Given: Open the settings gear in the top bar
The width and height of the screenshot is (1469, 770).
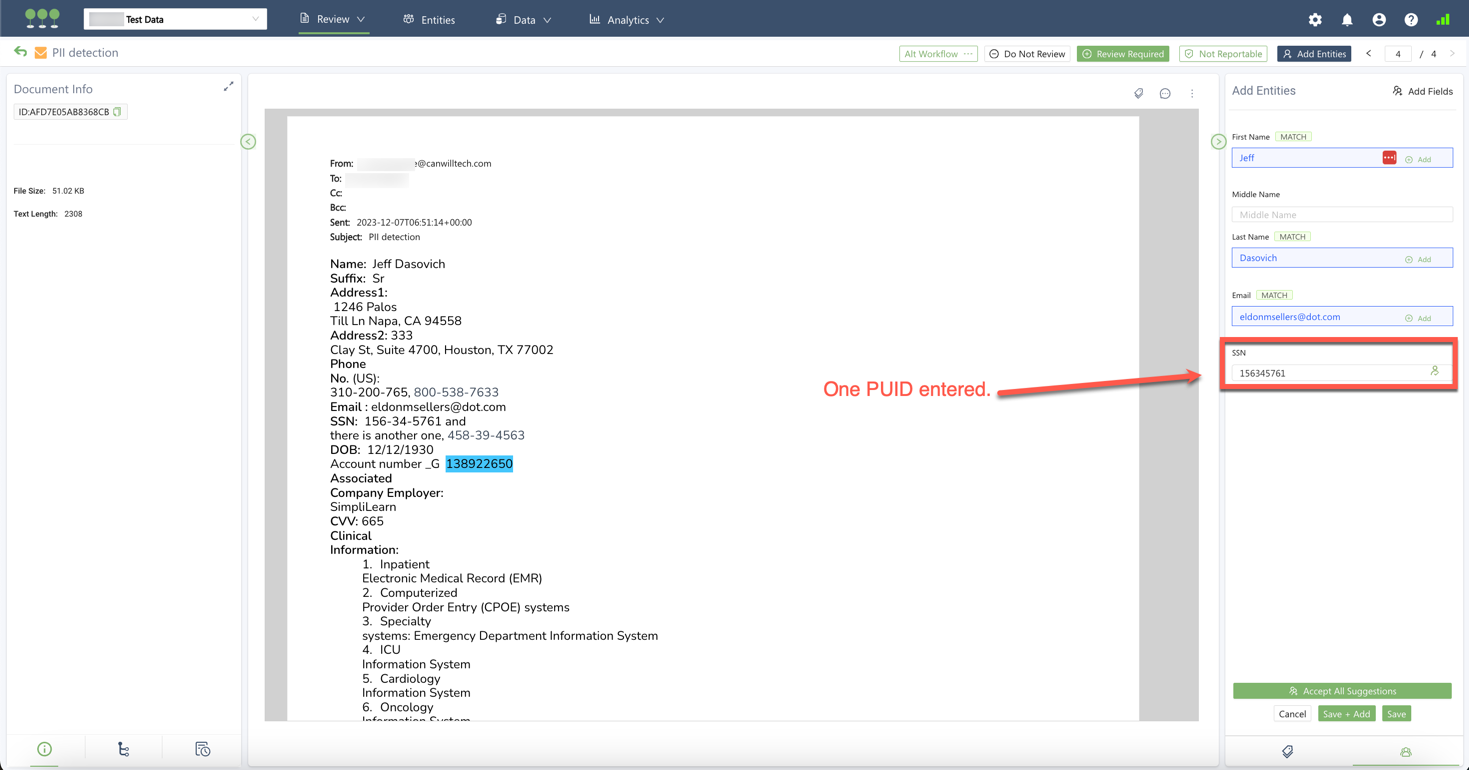Looking at the screenshot, I should (x=1315, y=20).
